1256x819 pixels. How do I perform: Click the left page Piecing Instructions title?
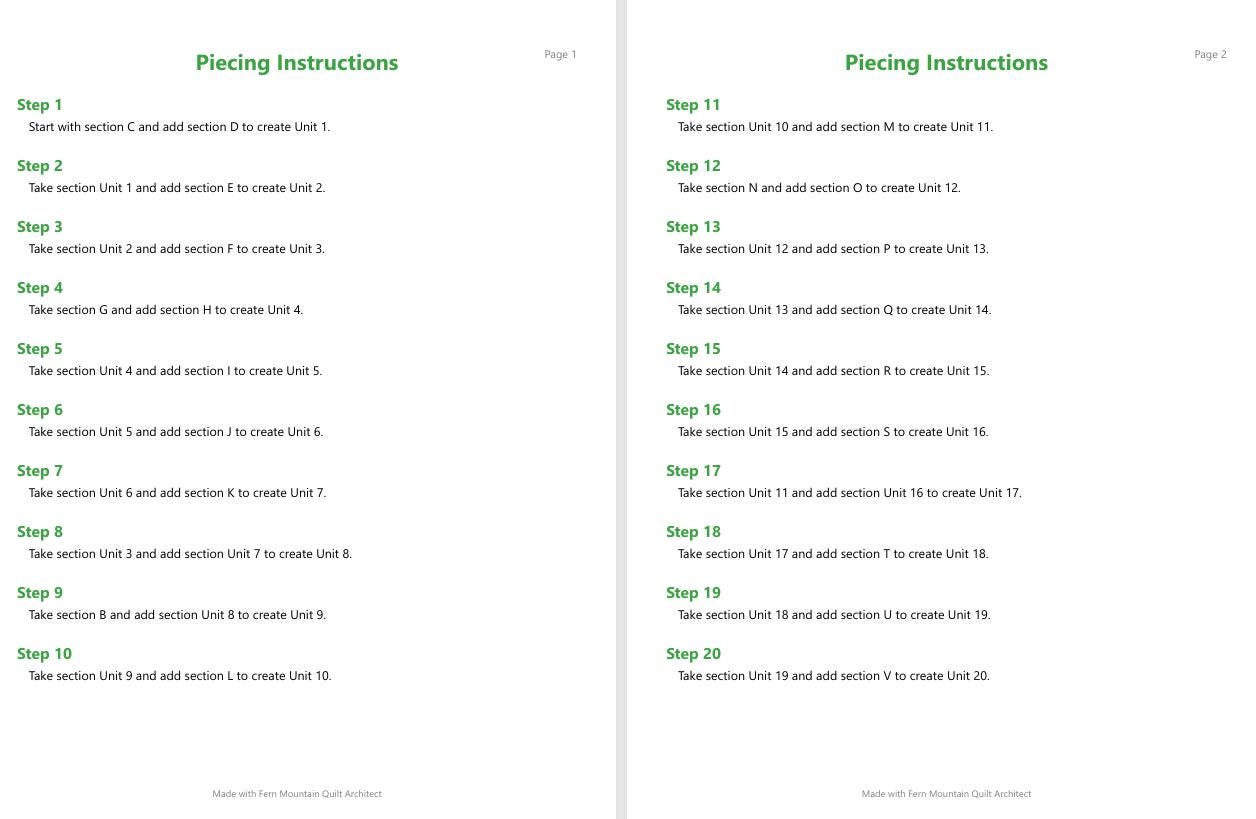click(297, 63)
